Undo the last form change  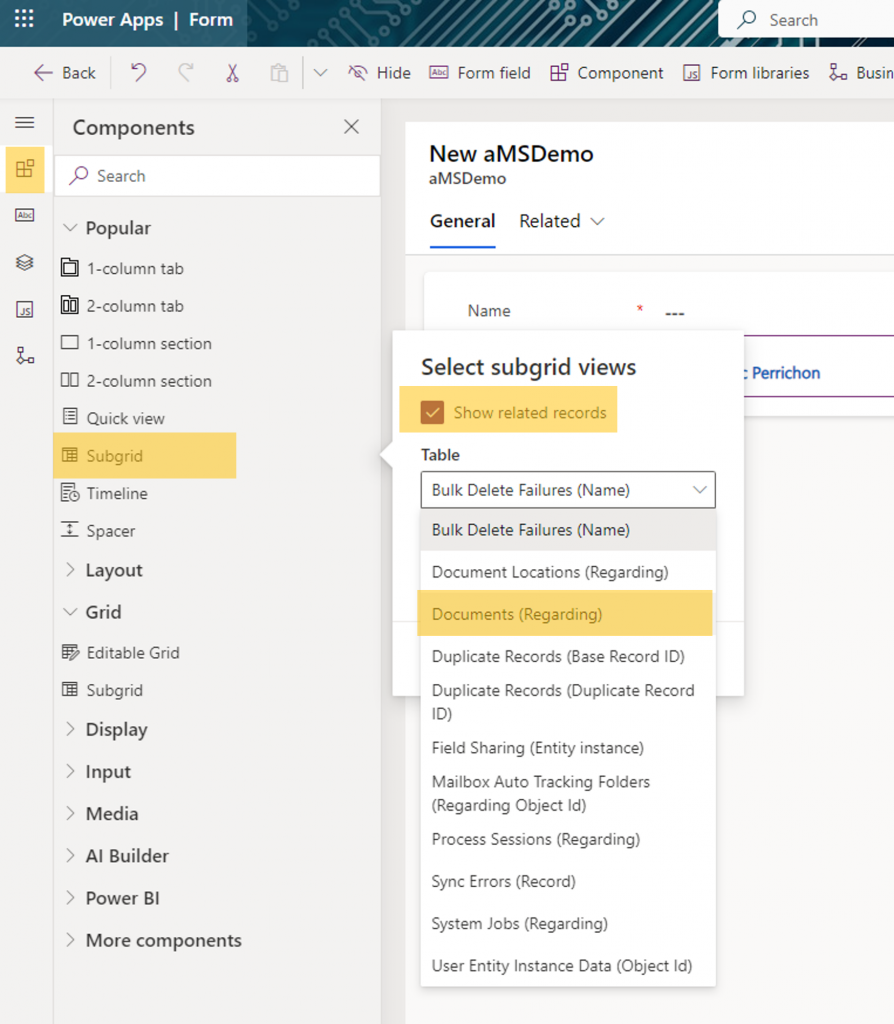click(138, 72)
